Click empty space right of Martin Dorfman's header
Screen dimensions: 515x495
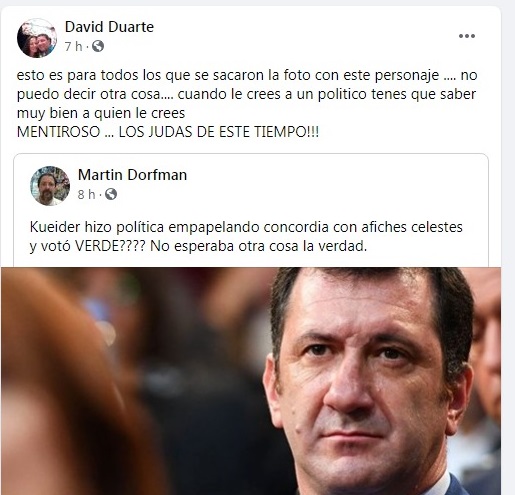(333, 185)
